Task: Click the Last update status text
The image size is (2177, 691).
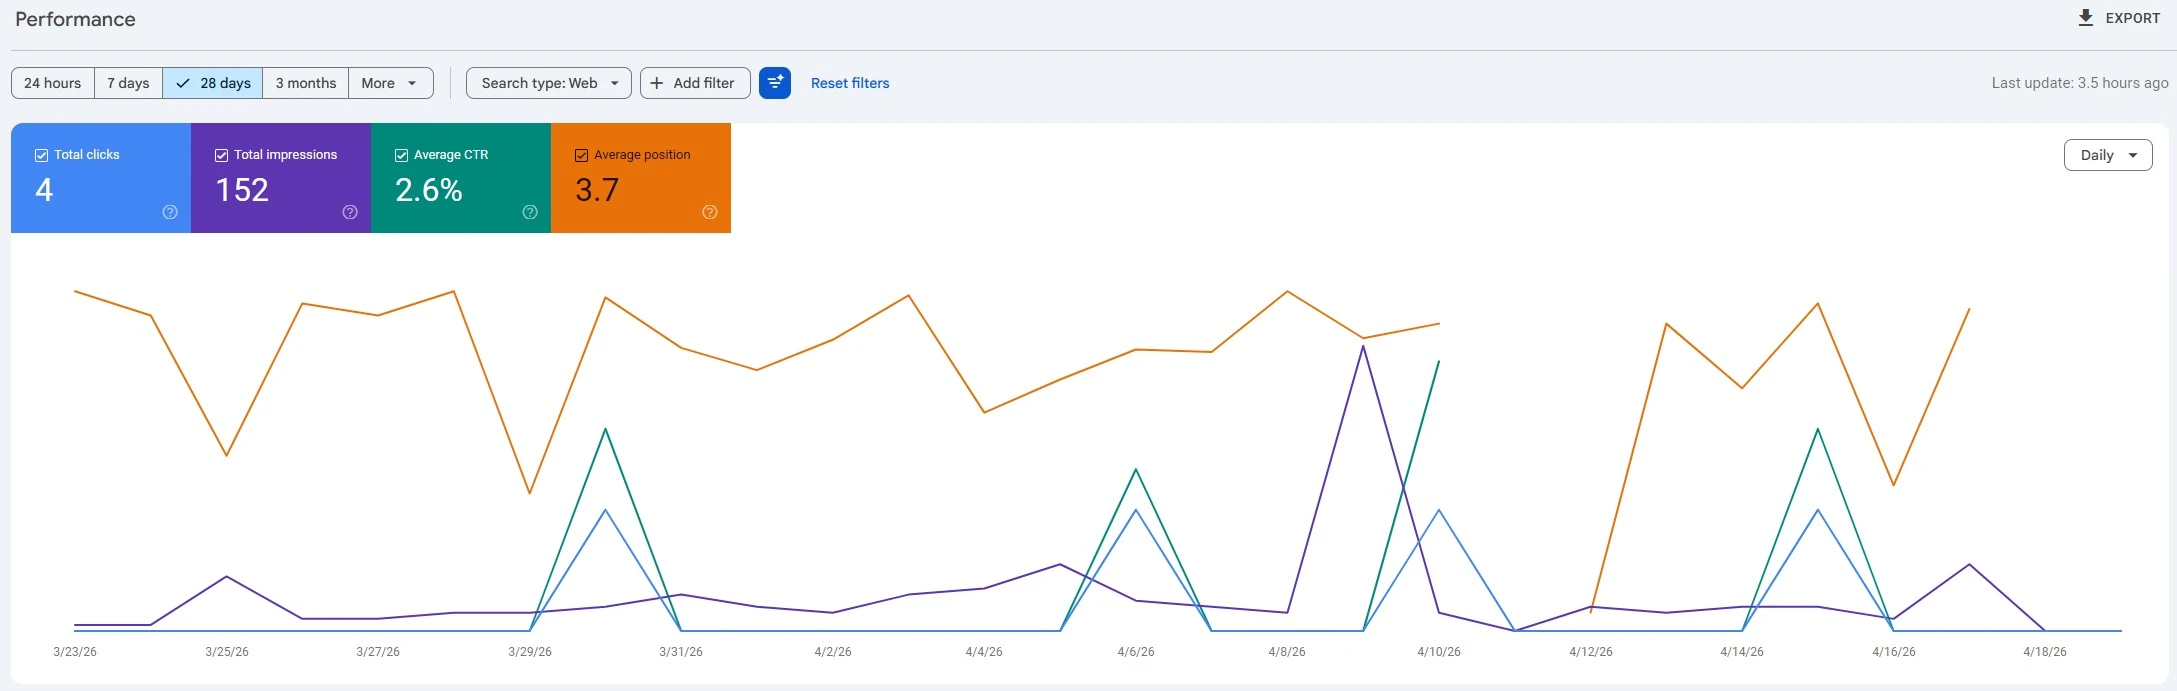Action: point(2080,83)
